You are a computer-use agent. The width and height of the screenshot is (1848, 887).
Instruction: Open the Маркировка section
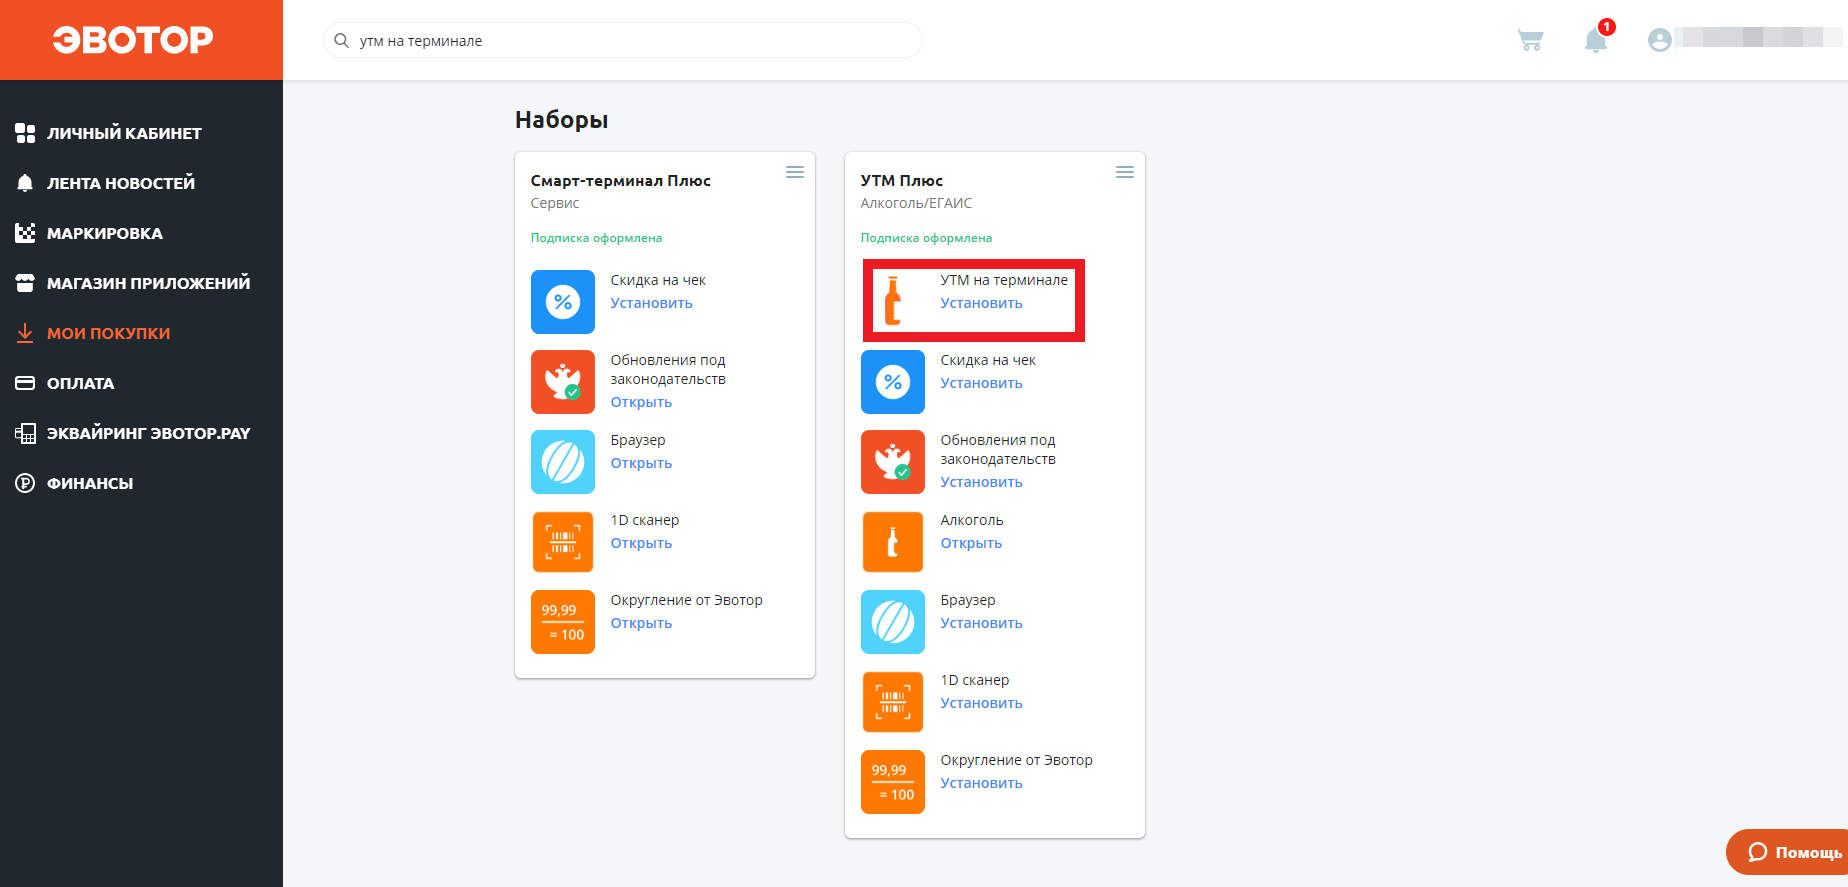(105, 233)
